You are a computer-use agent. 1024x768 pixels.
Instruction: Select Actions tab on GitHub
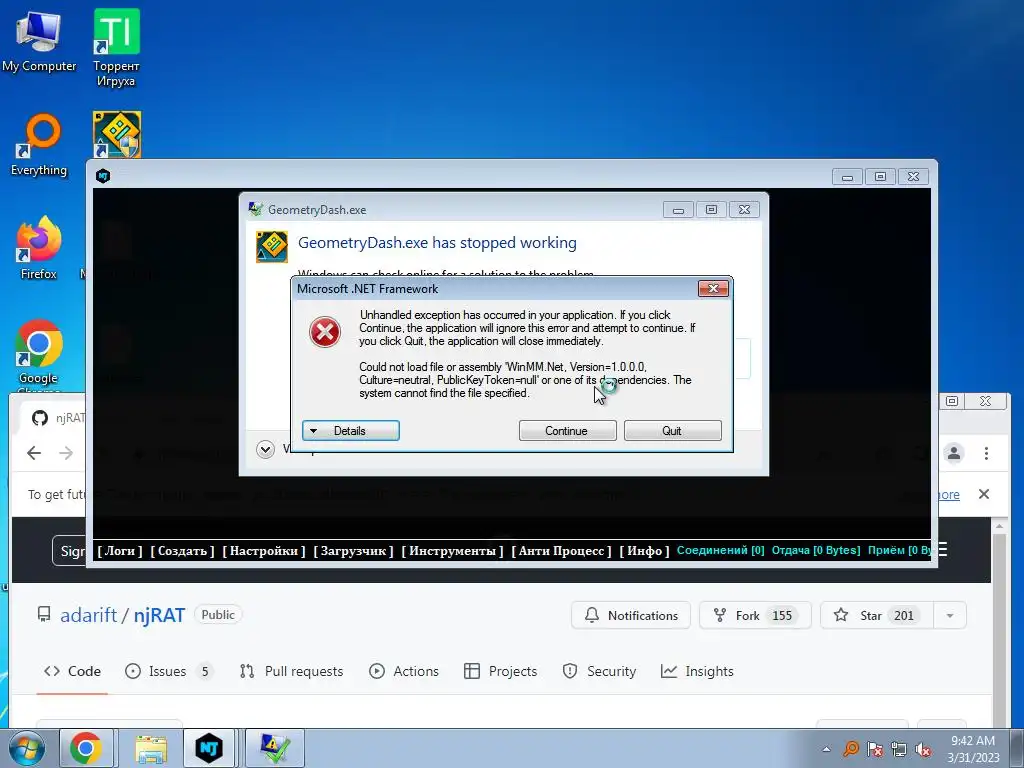tap(404, 671)
